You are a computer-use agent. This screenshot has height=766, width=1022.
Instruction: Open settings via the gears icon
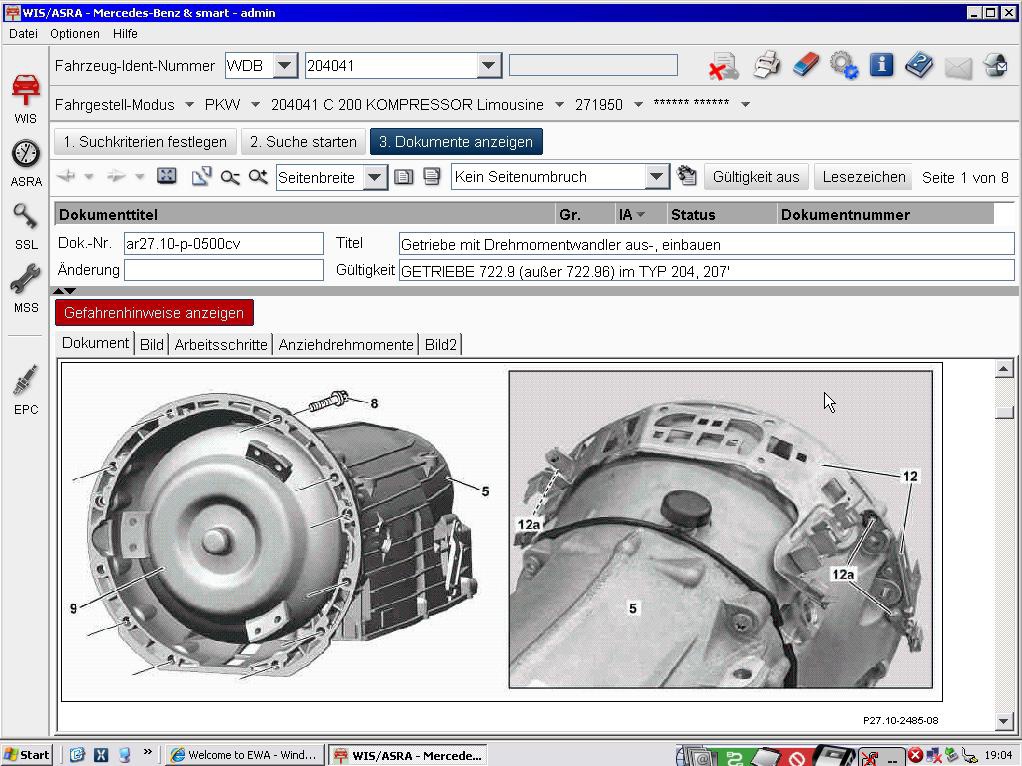pos(844,65)
